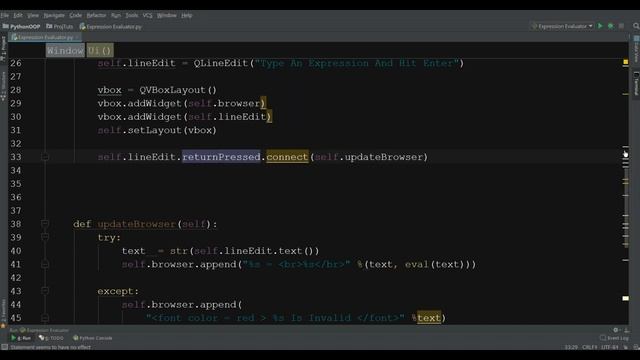The width and height of the screenshot is (640, 360).
Task: Select the ProjTuts folder breadcrumb
Action: (x=60, y=27)
